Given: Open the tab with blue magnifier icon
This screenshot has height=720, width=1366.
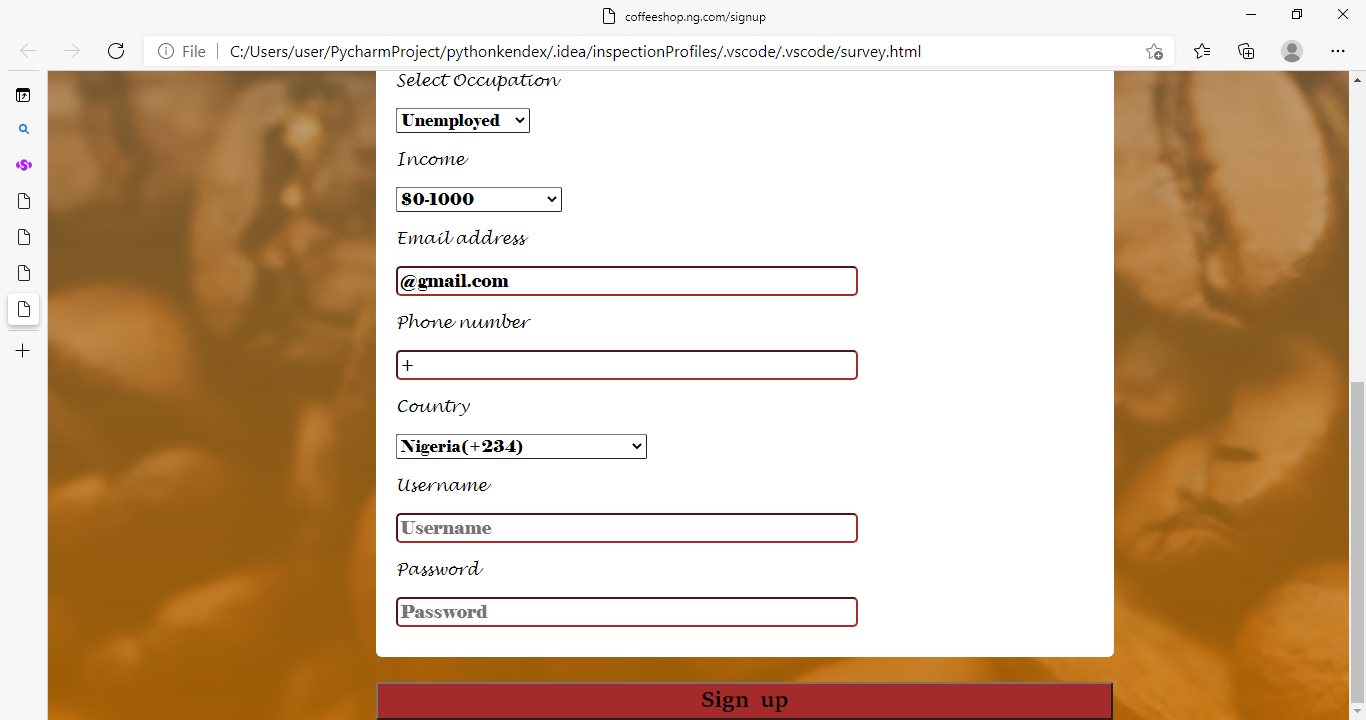Looking at the screenshot, I should [x=23, y=129].
